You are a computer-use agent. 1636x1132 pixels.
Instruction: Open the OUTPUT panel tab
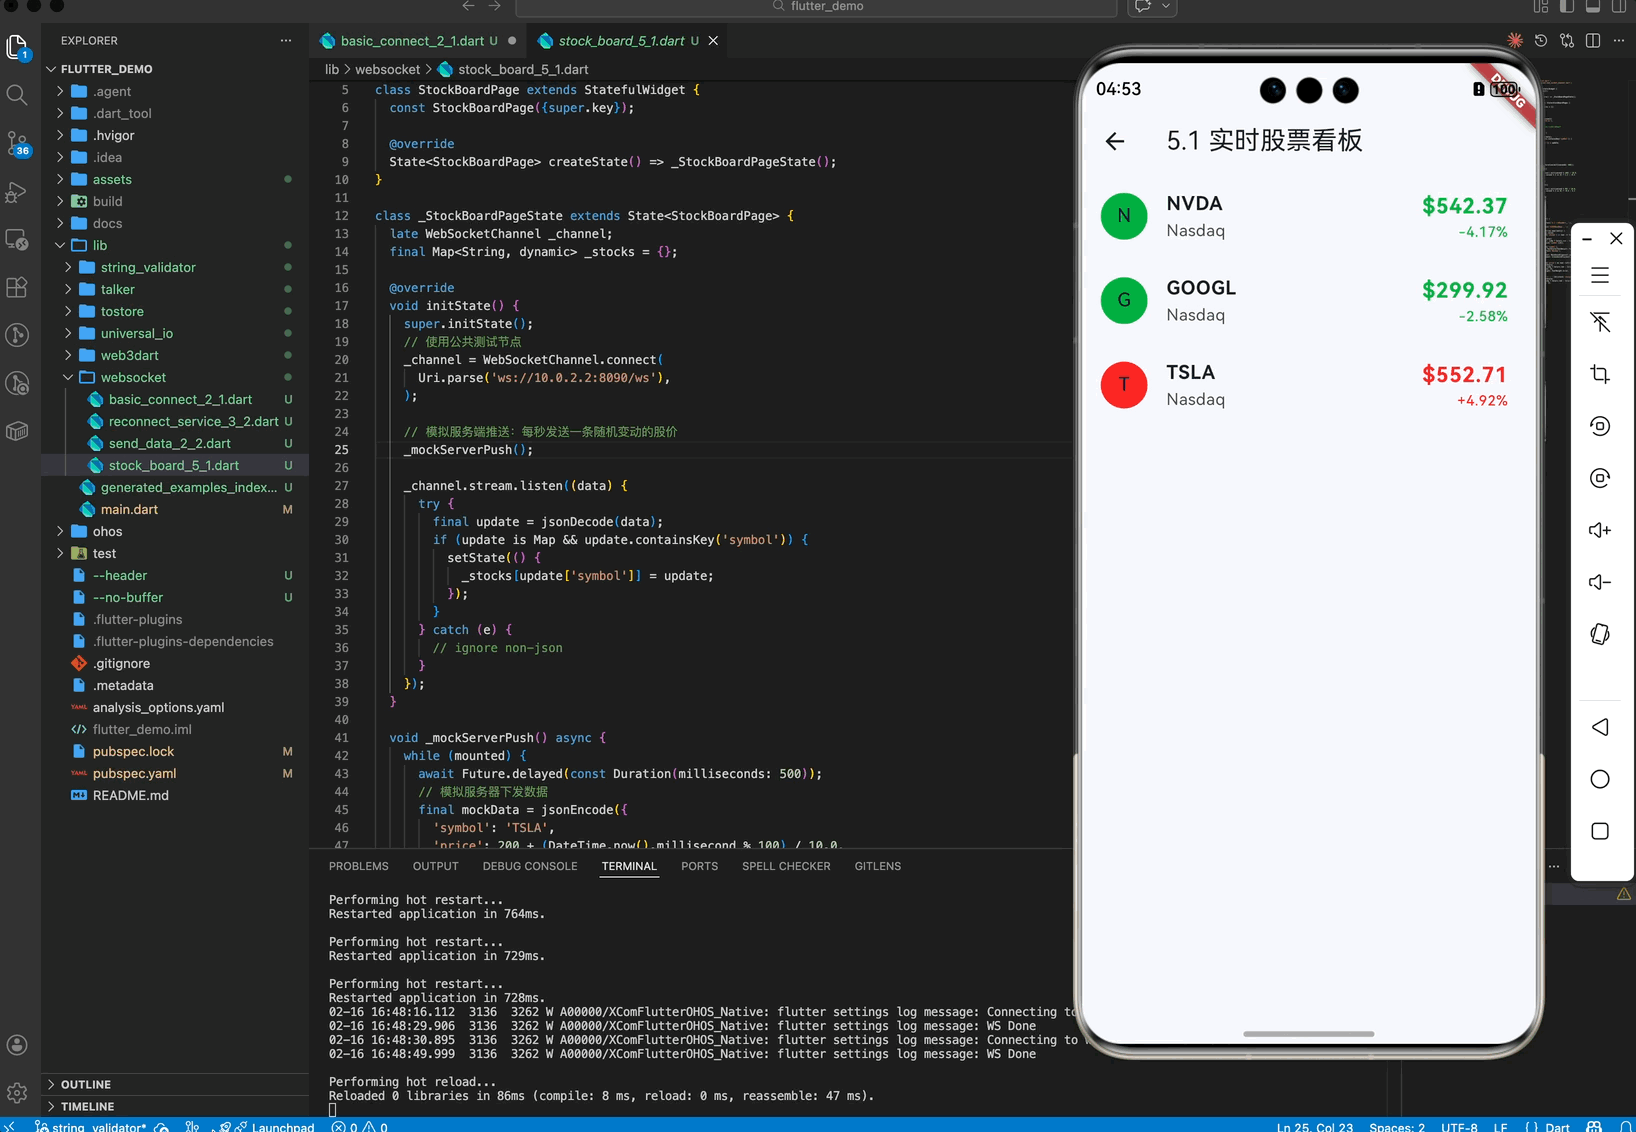pyautogui.click(x=435, y=866)
